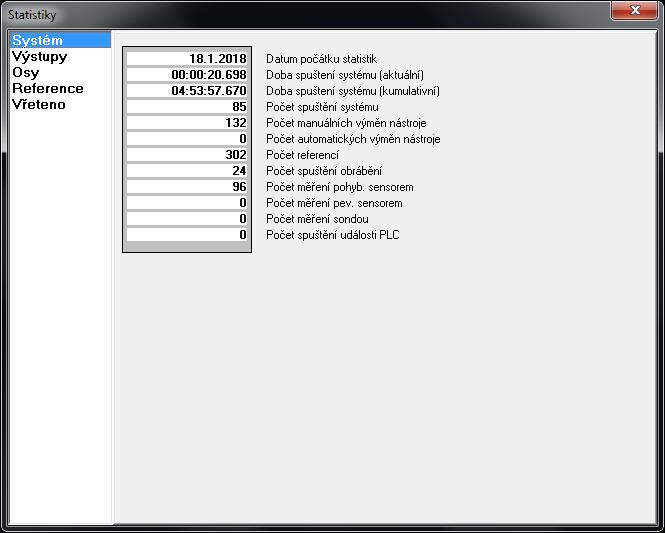The height and width of the screenshot is (533, 665).
Task: Click the label Počet automatických výměn nástroje
Action: (x=353, y=139)
